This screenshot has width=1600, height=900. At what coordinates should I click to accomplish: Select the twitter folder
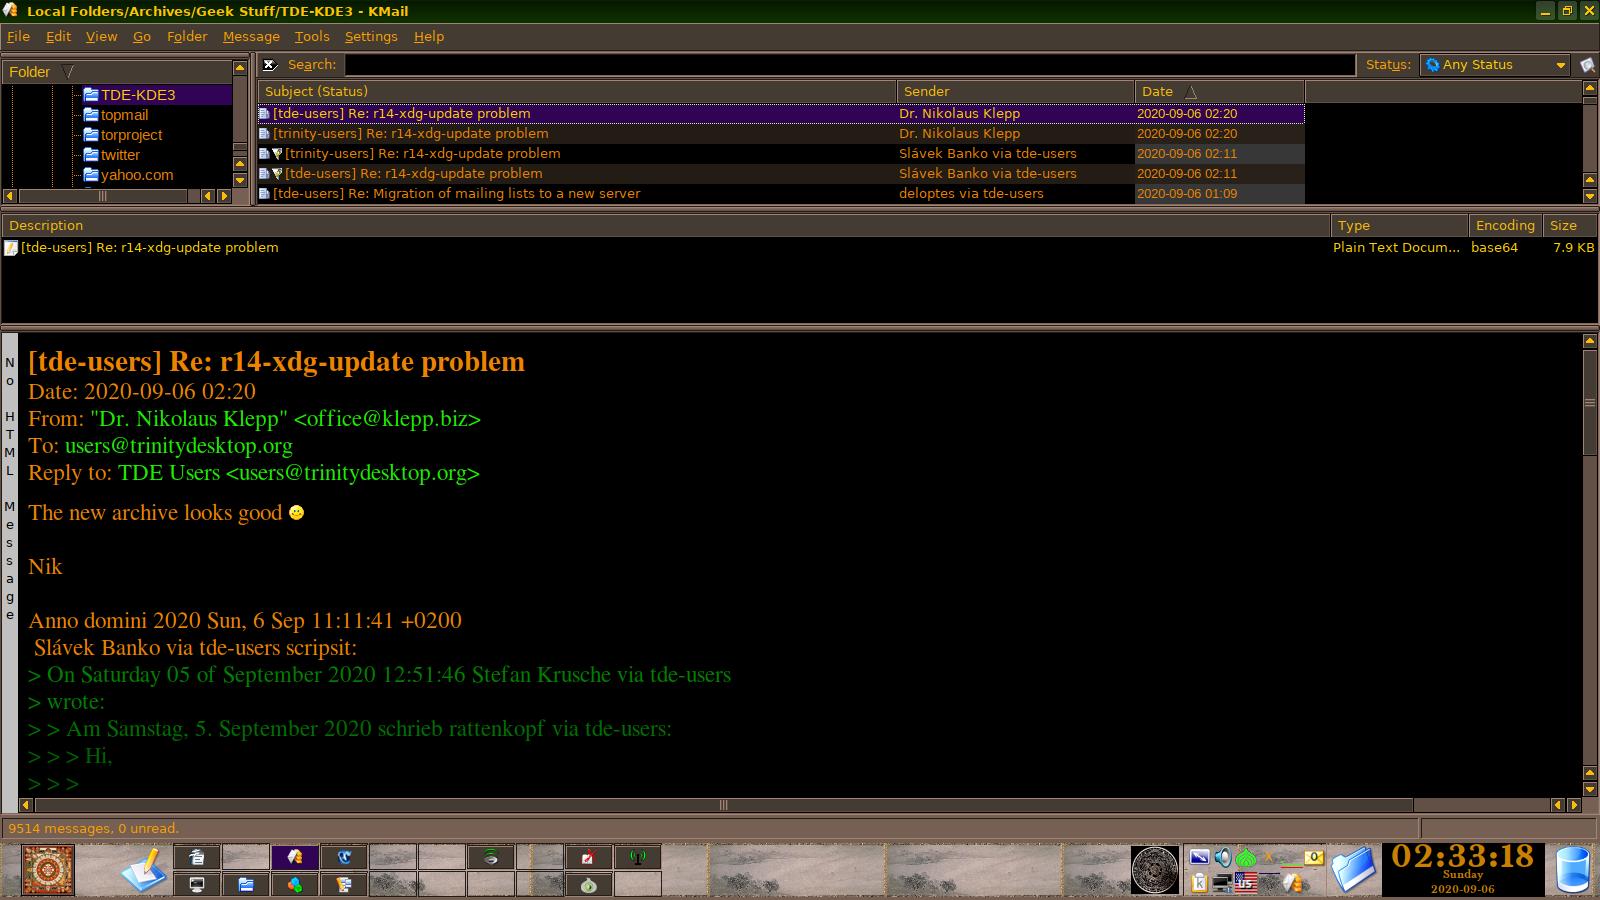tap(120, 155)
